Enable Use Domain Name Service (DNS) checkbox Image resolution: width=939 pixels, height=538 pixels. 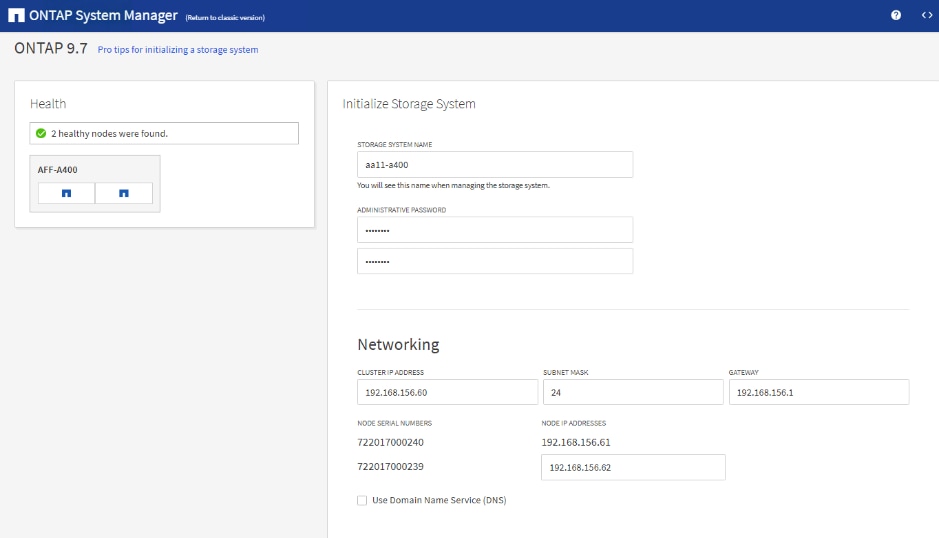pos(362,500)
